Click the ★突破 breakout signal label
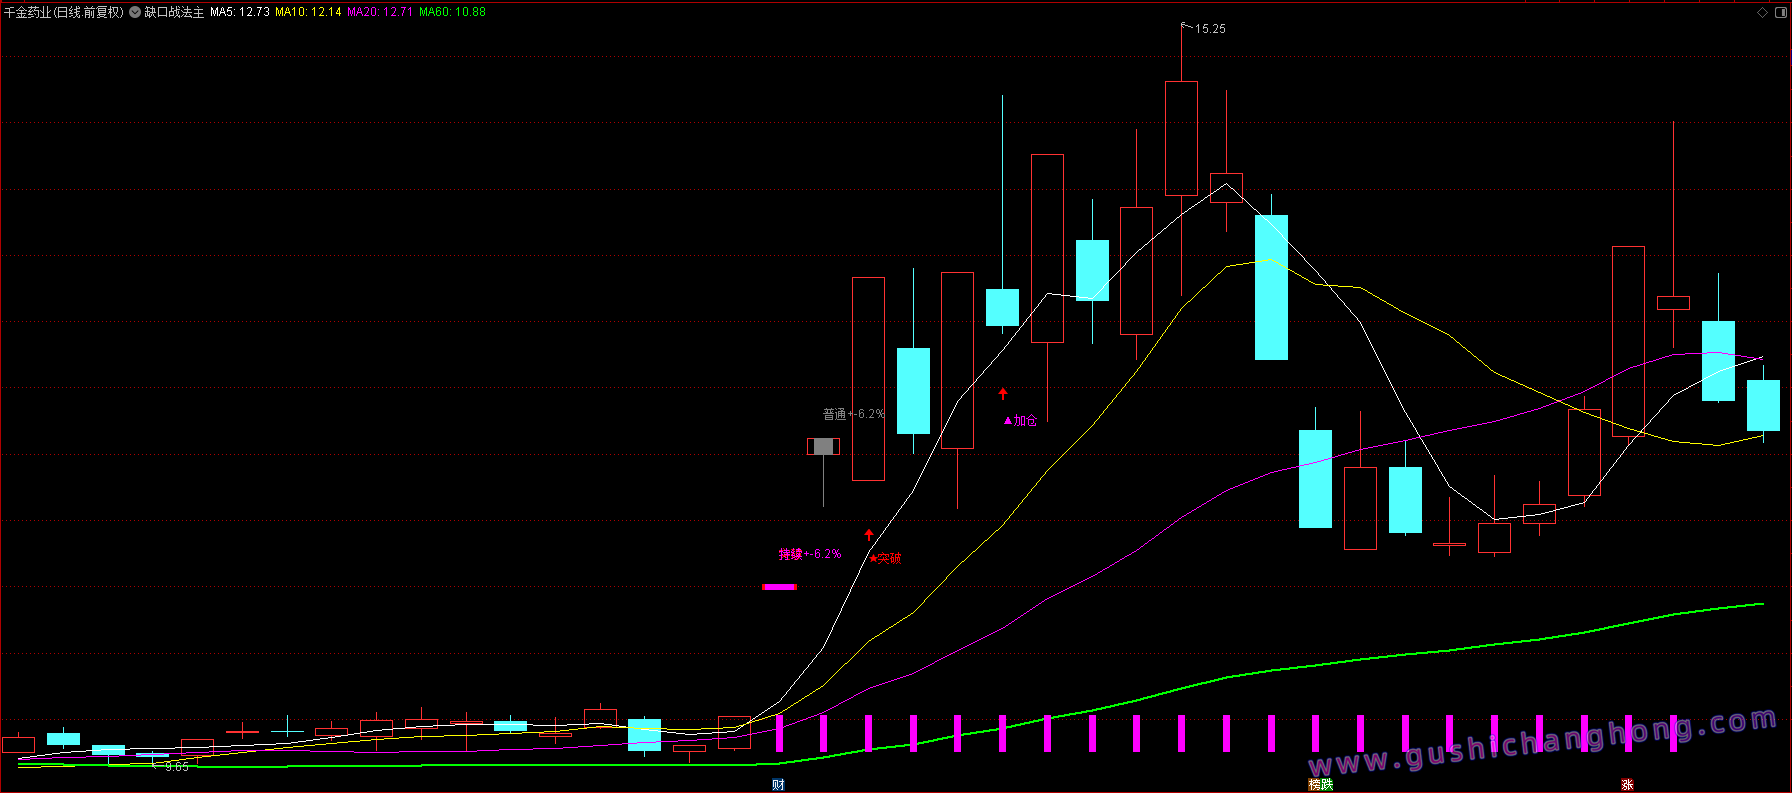 click(885, 558)
